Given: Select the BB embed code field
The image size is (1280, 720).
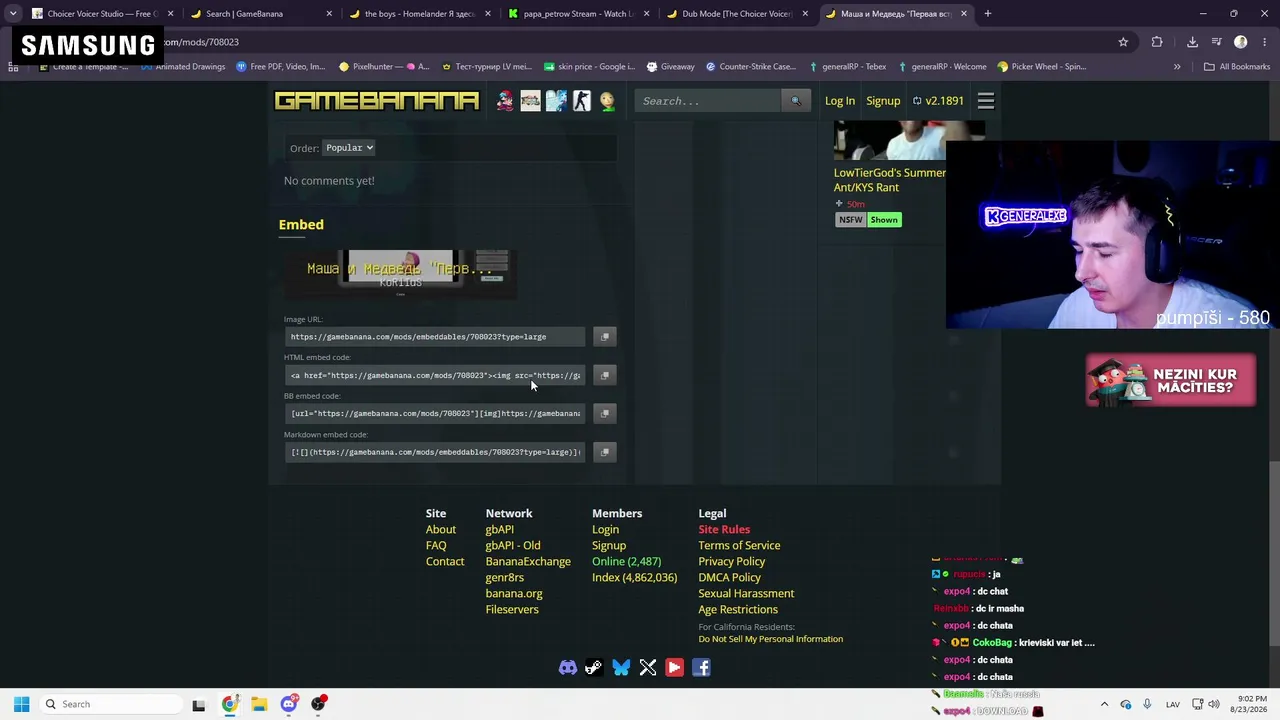Looking at the screenshot, I should click(435, 413).
